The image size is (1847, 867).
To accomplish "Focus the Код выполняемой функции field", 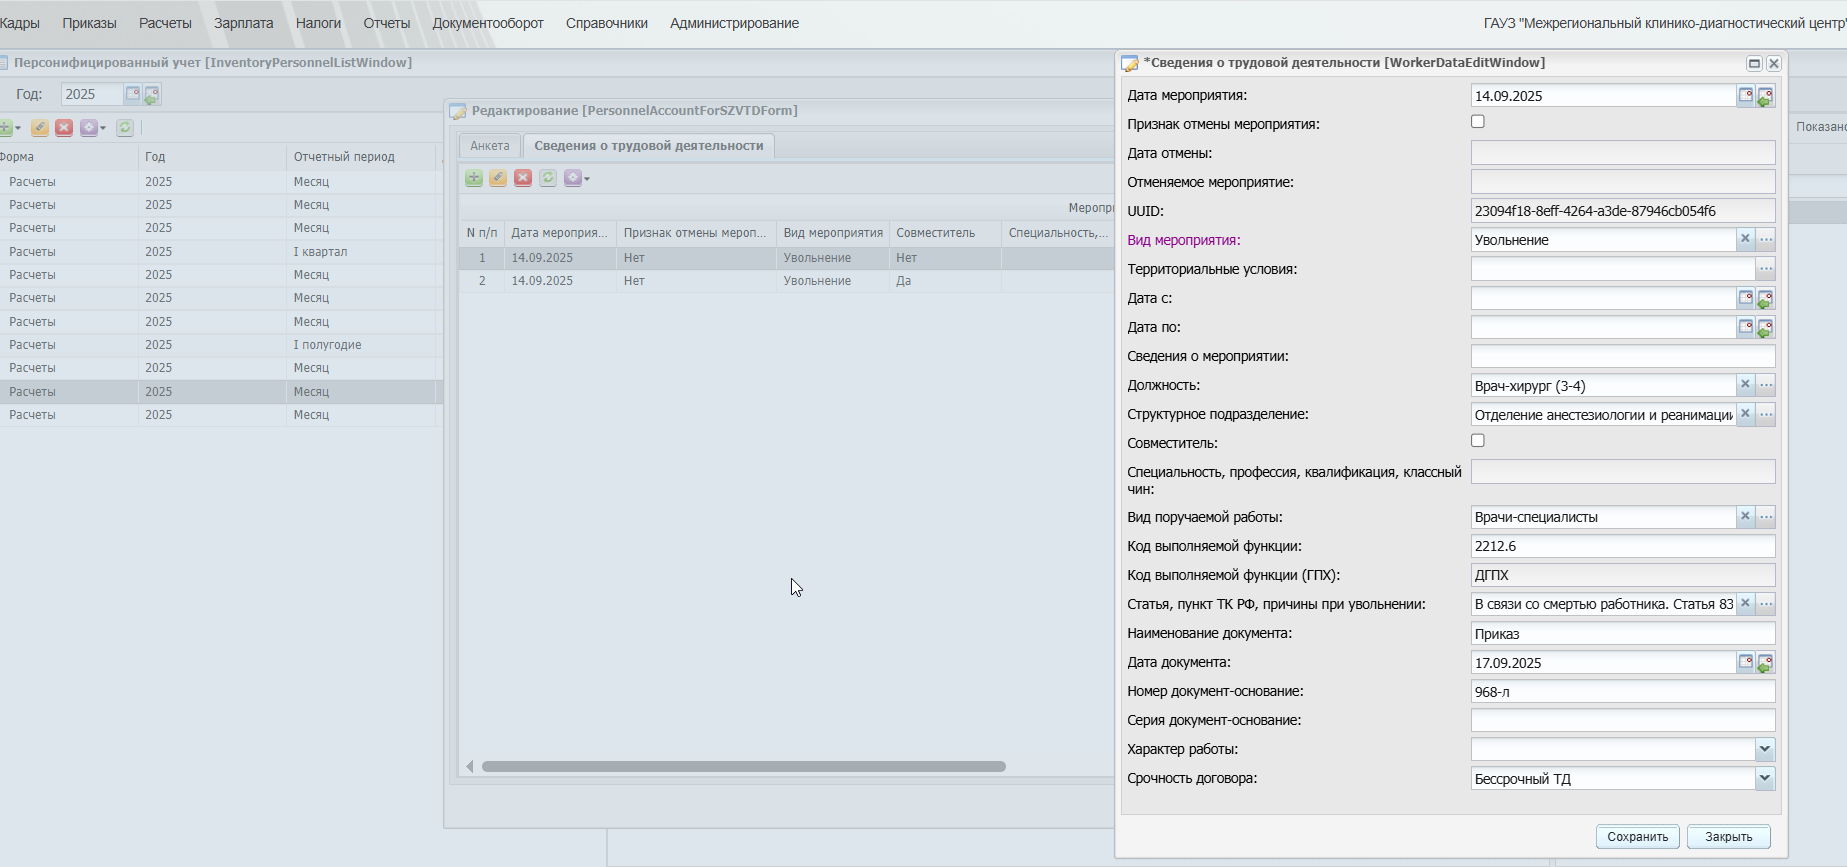I will click(x=1623, y=546).
